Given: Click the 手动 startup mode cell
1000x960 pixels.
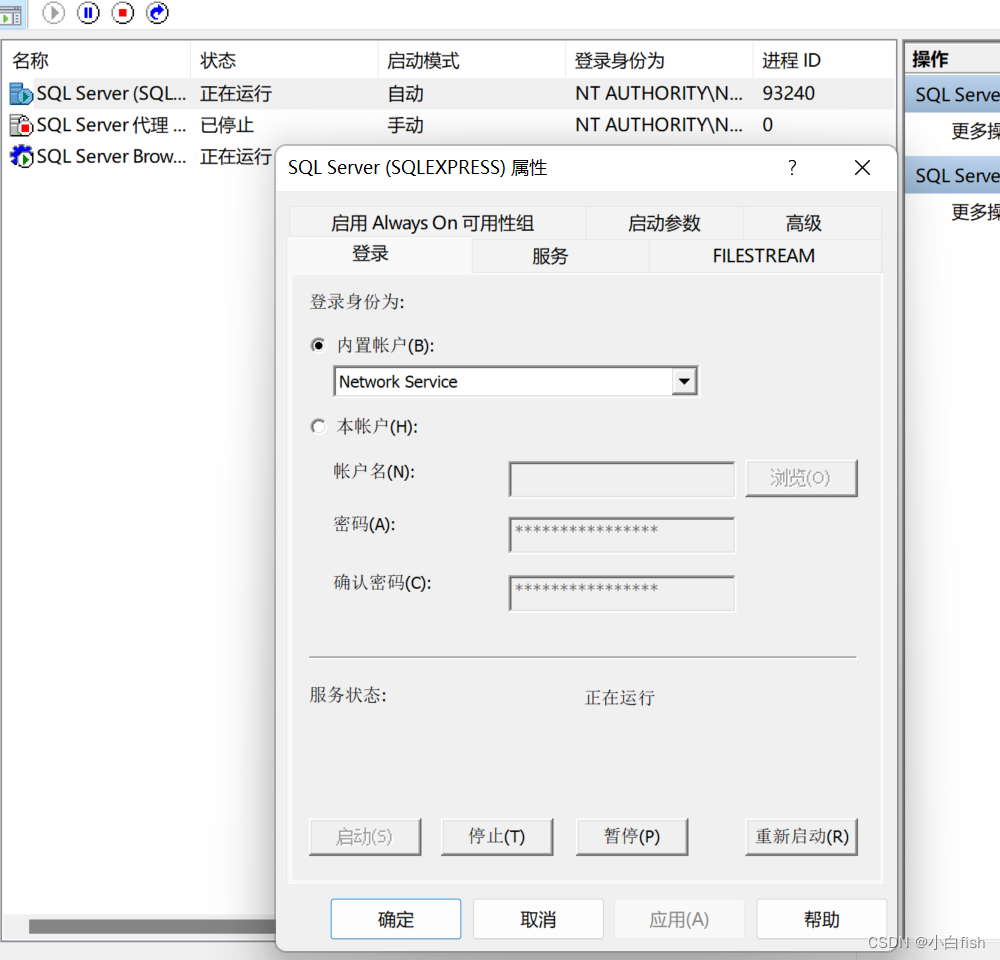Looking at the screenshot, I should (x=406, y=125).
